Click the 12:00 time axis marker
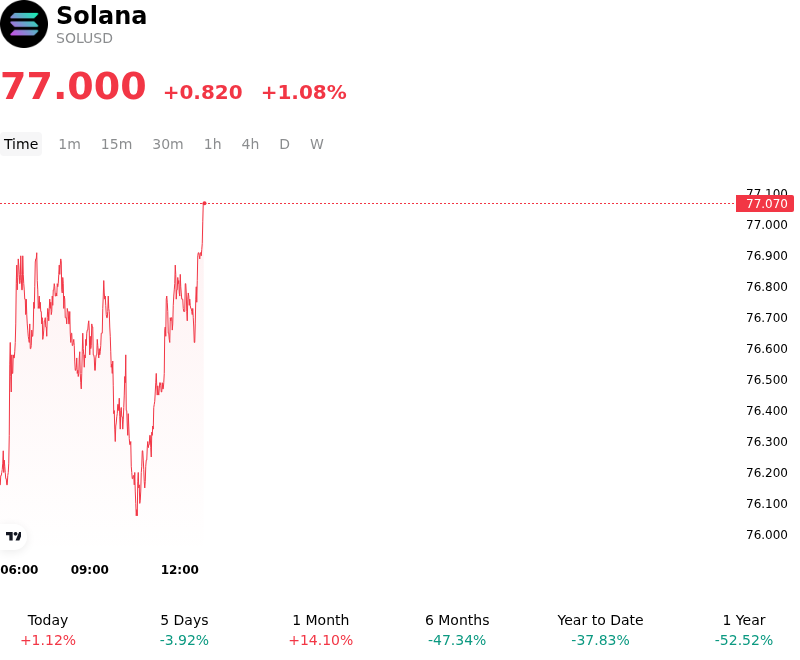This screenshot has height=660, width=800. tap(180, 570)
